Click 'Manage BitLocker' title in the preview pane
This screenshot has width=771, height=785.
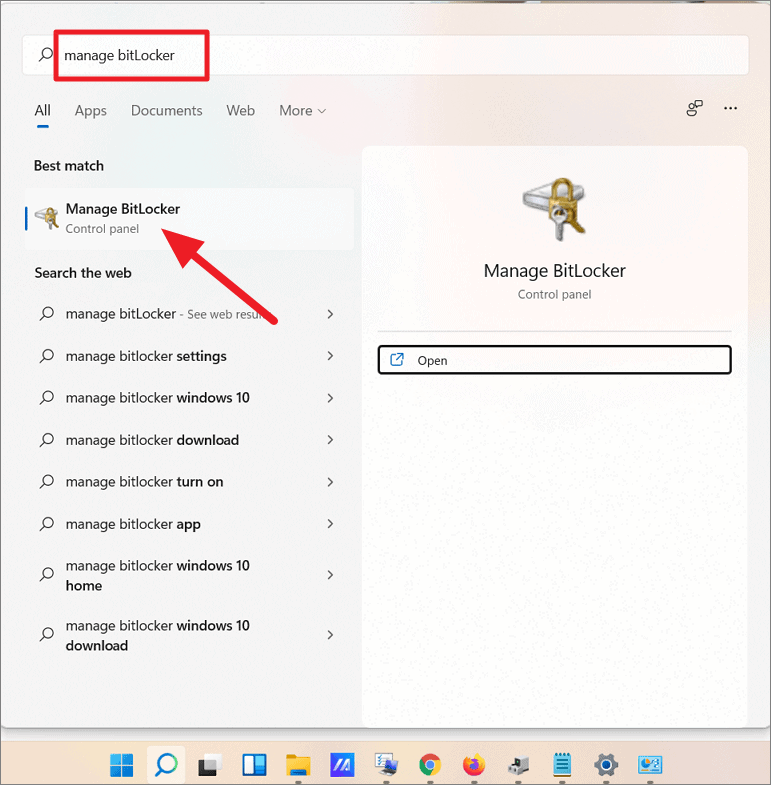[x=555, y=271]
